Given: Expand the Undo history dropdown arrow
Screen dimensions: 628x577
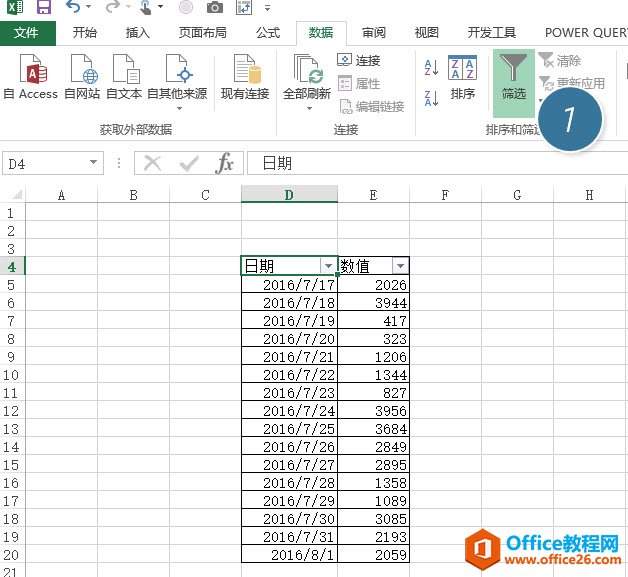Looking at the screenshot, I should coord(89,6).
